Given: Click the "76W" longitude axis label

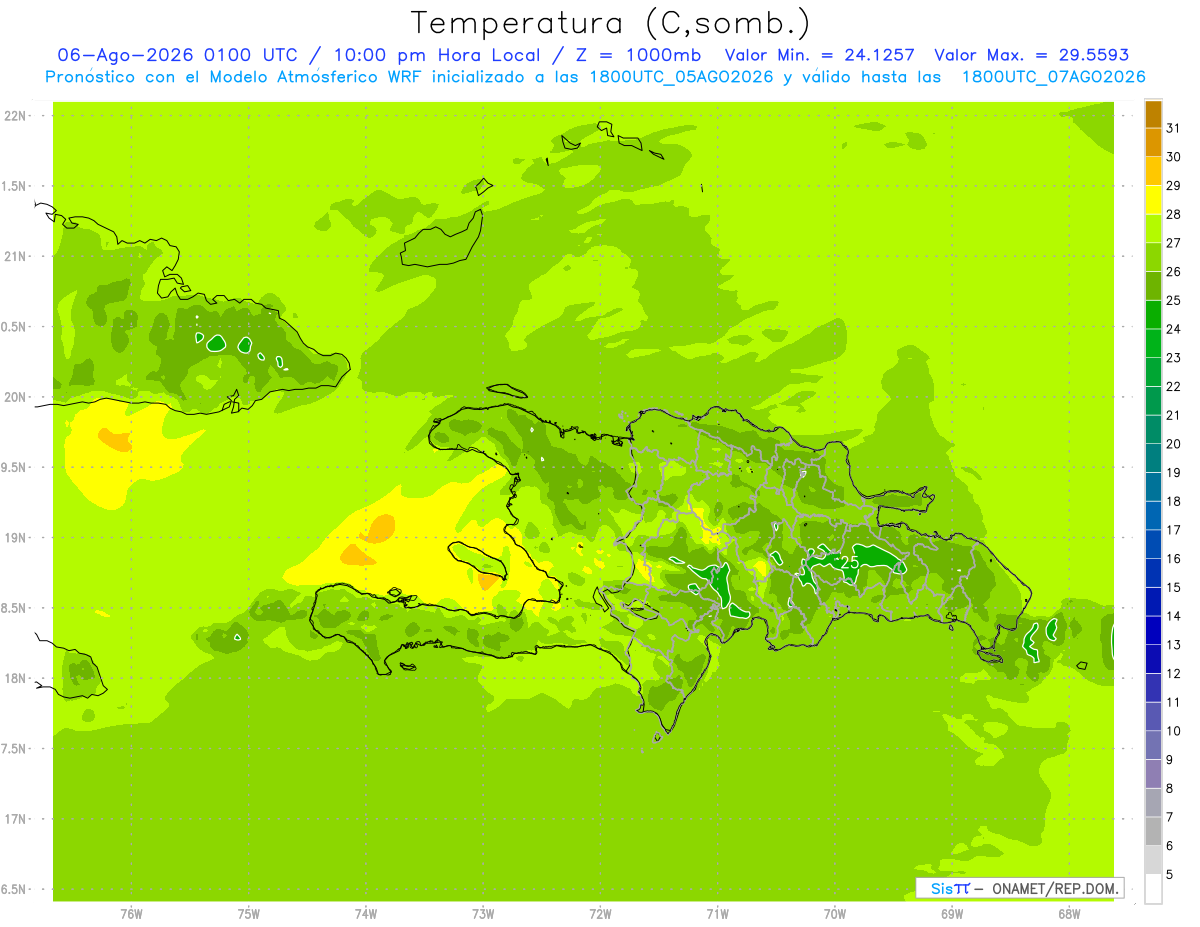Looking at the screenshot, I should pos(131,914).
